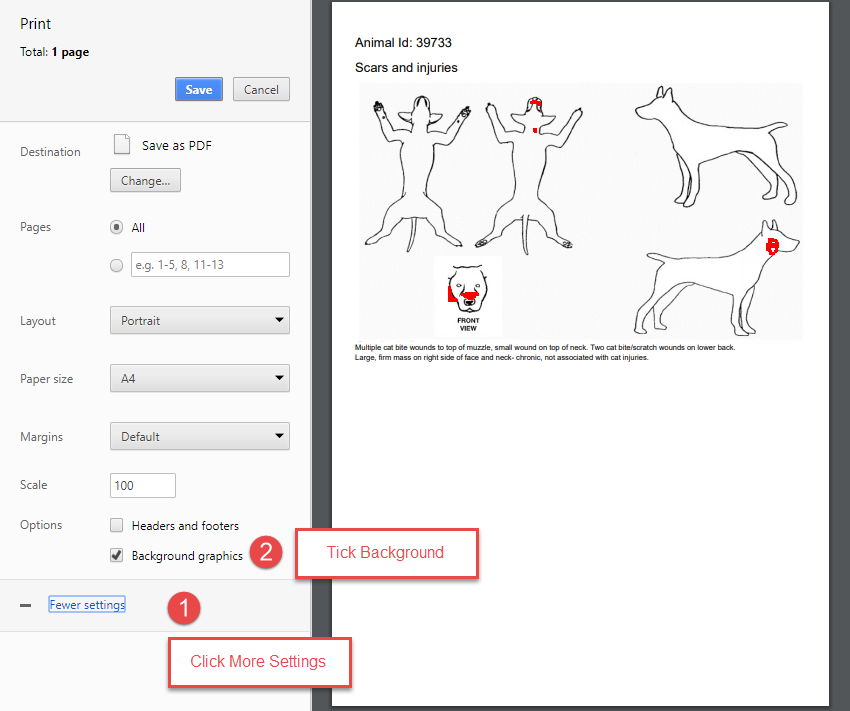Screen dimensions: 850x711
Task: Click the red step 2 marker
Action: point(265,553)
